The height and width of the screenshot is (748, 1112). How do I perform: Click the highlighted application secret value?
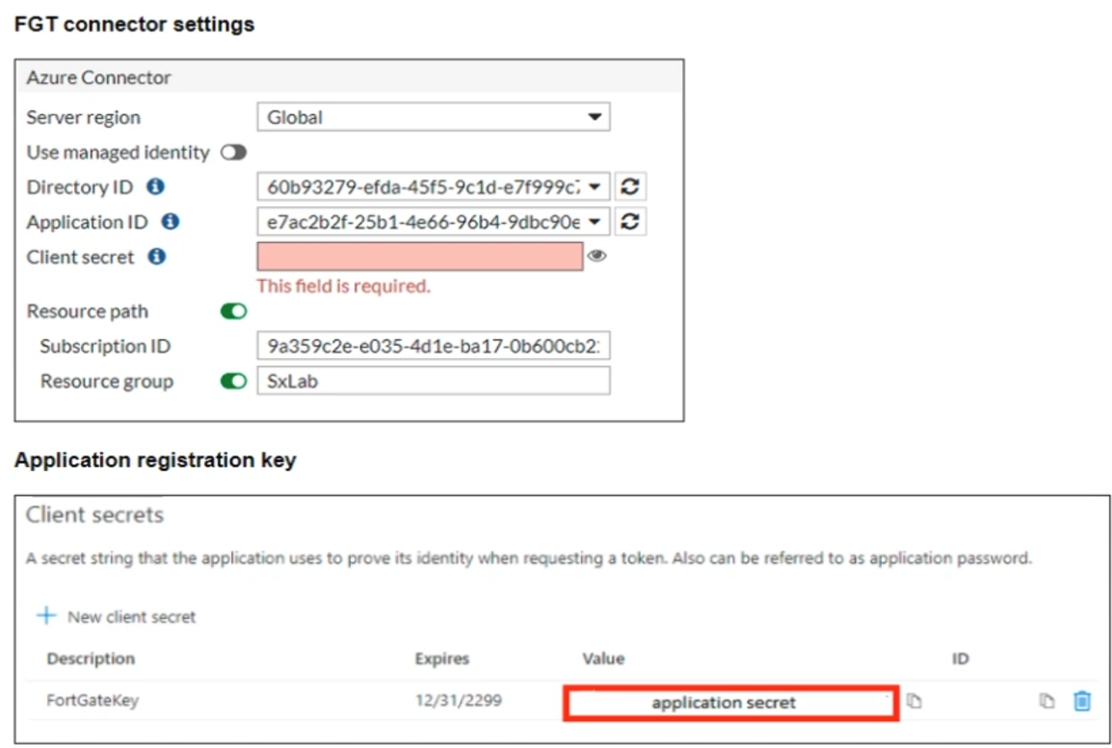pos(725,703)
